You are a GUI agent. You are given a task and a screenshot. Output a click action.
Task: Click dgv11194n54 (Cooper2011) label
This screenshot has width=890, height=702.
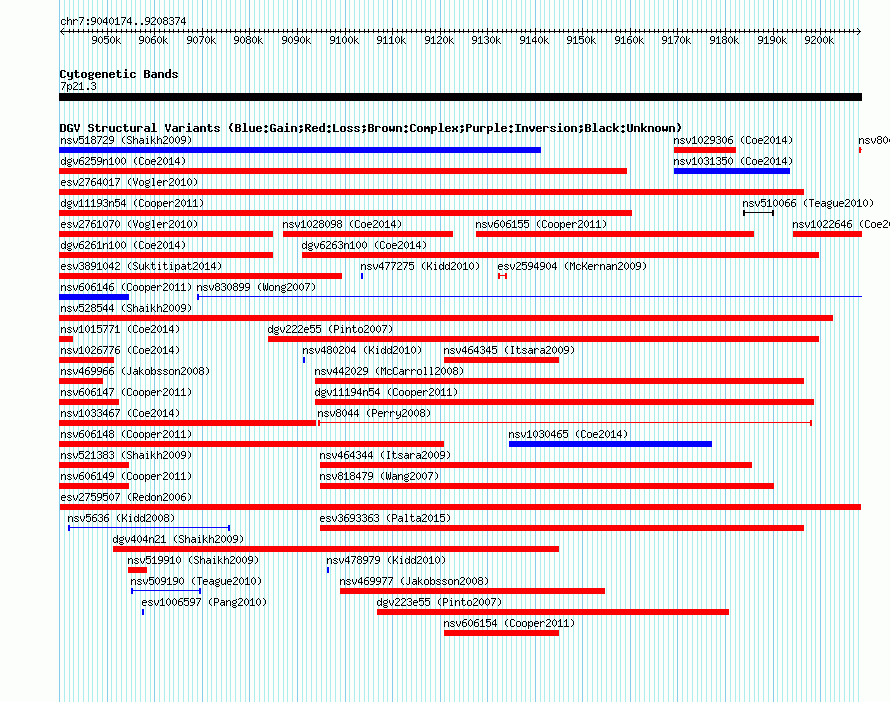pyautogui.click(x=386, y=392)
